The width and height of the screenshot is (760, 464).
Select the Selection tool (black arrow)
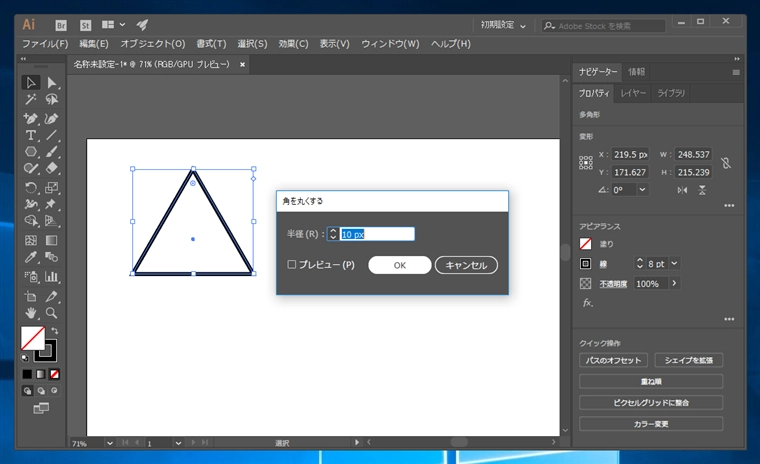[x=31, y=82]
